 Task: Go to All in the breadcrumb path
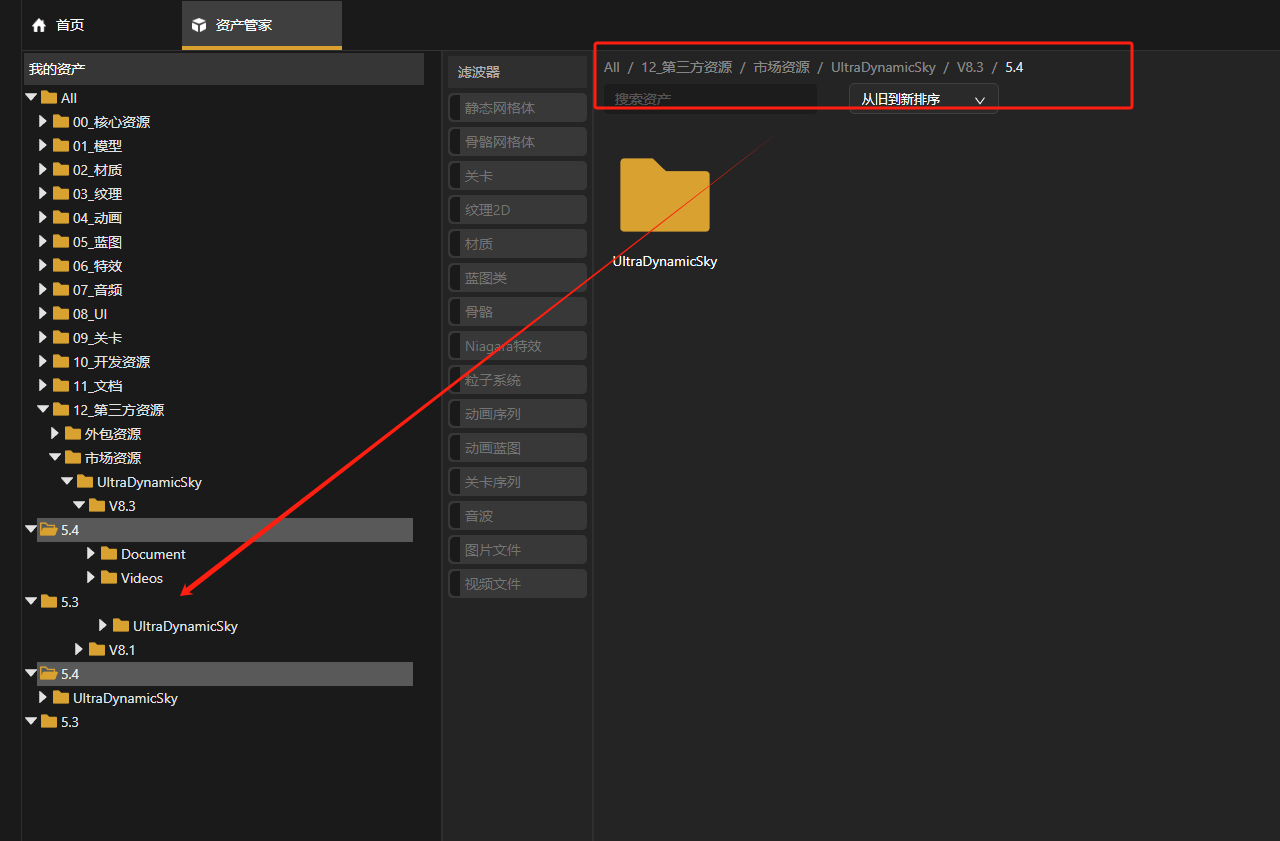pos(612,67)
